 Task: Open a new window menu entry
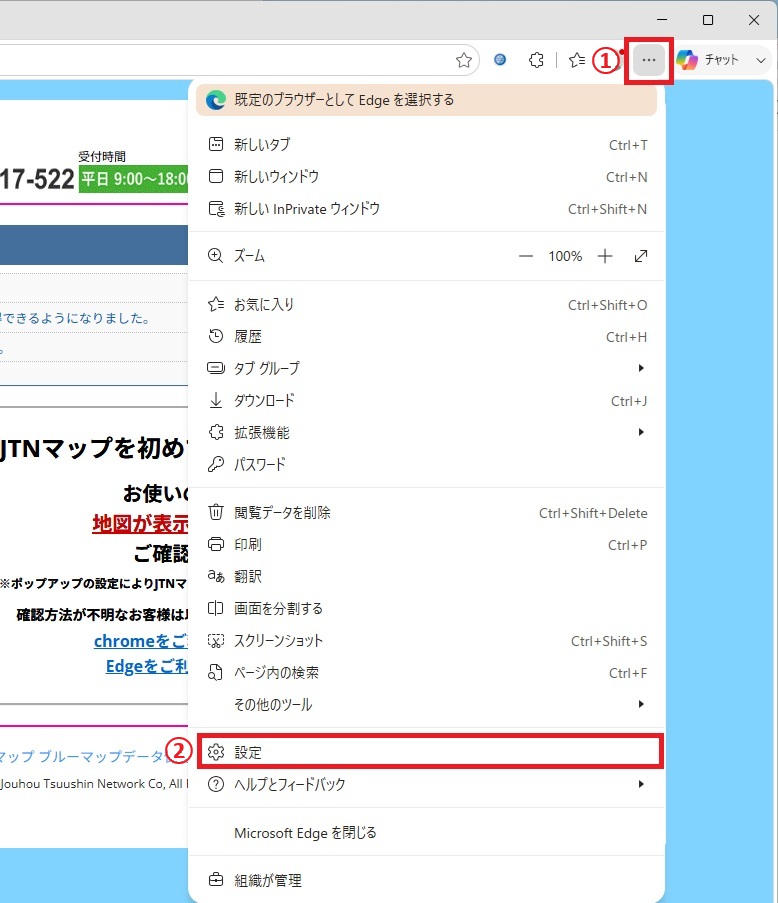pyautogui.click(x=427, y=177)
